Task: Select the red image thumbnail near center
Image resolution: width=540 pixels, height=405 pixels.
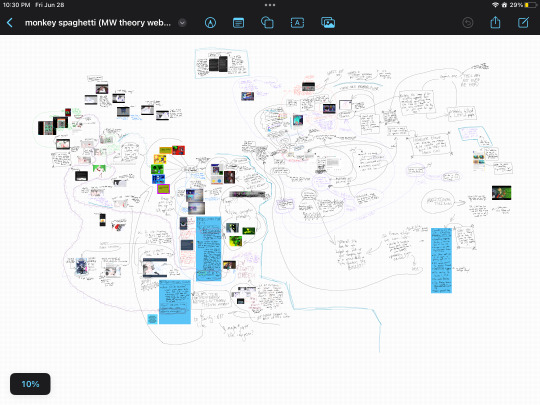Action: 178,150
